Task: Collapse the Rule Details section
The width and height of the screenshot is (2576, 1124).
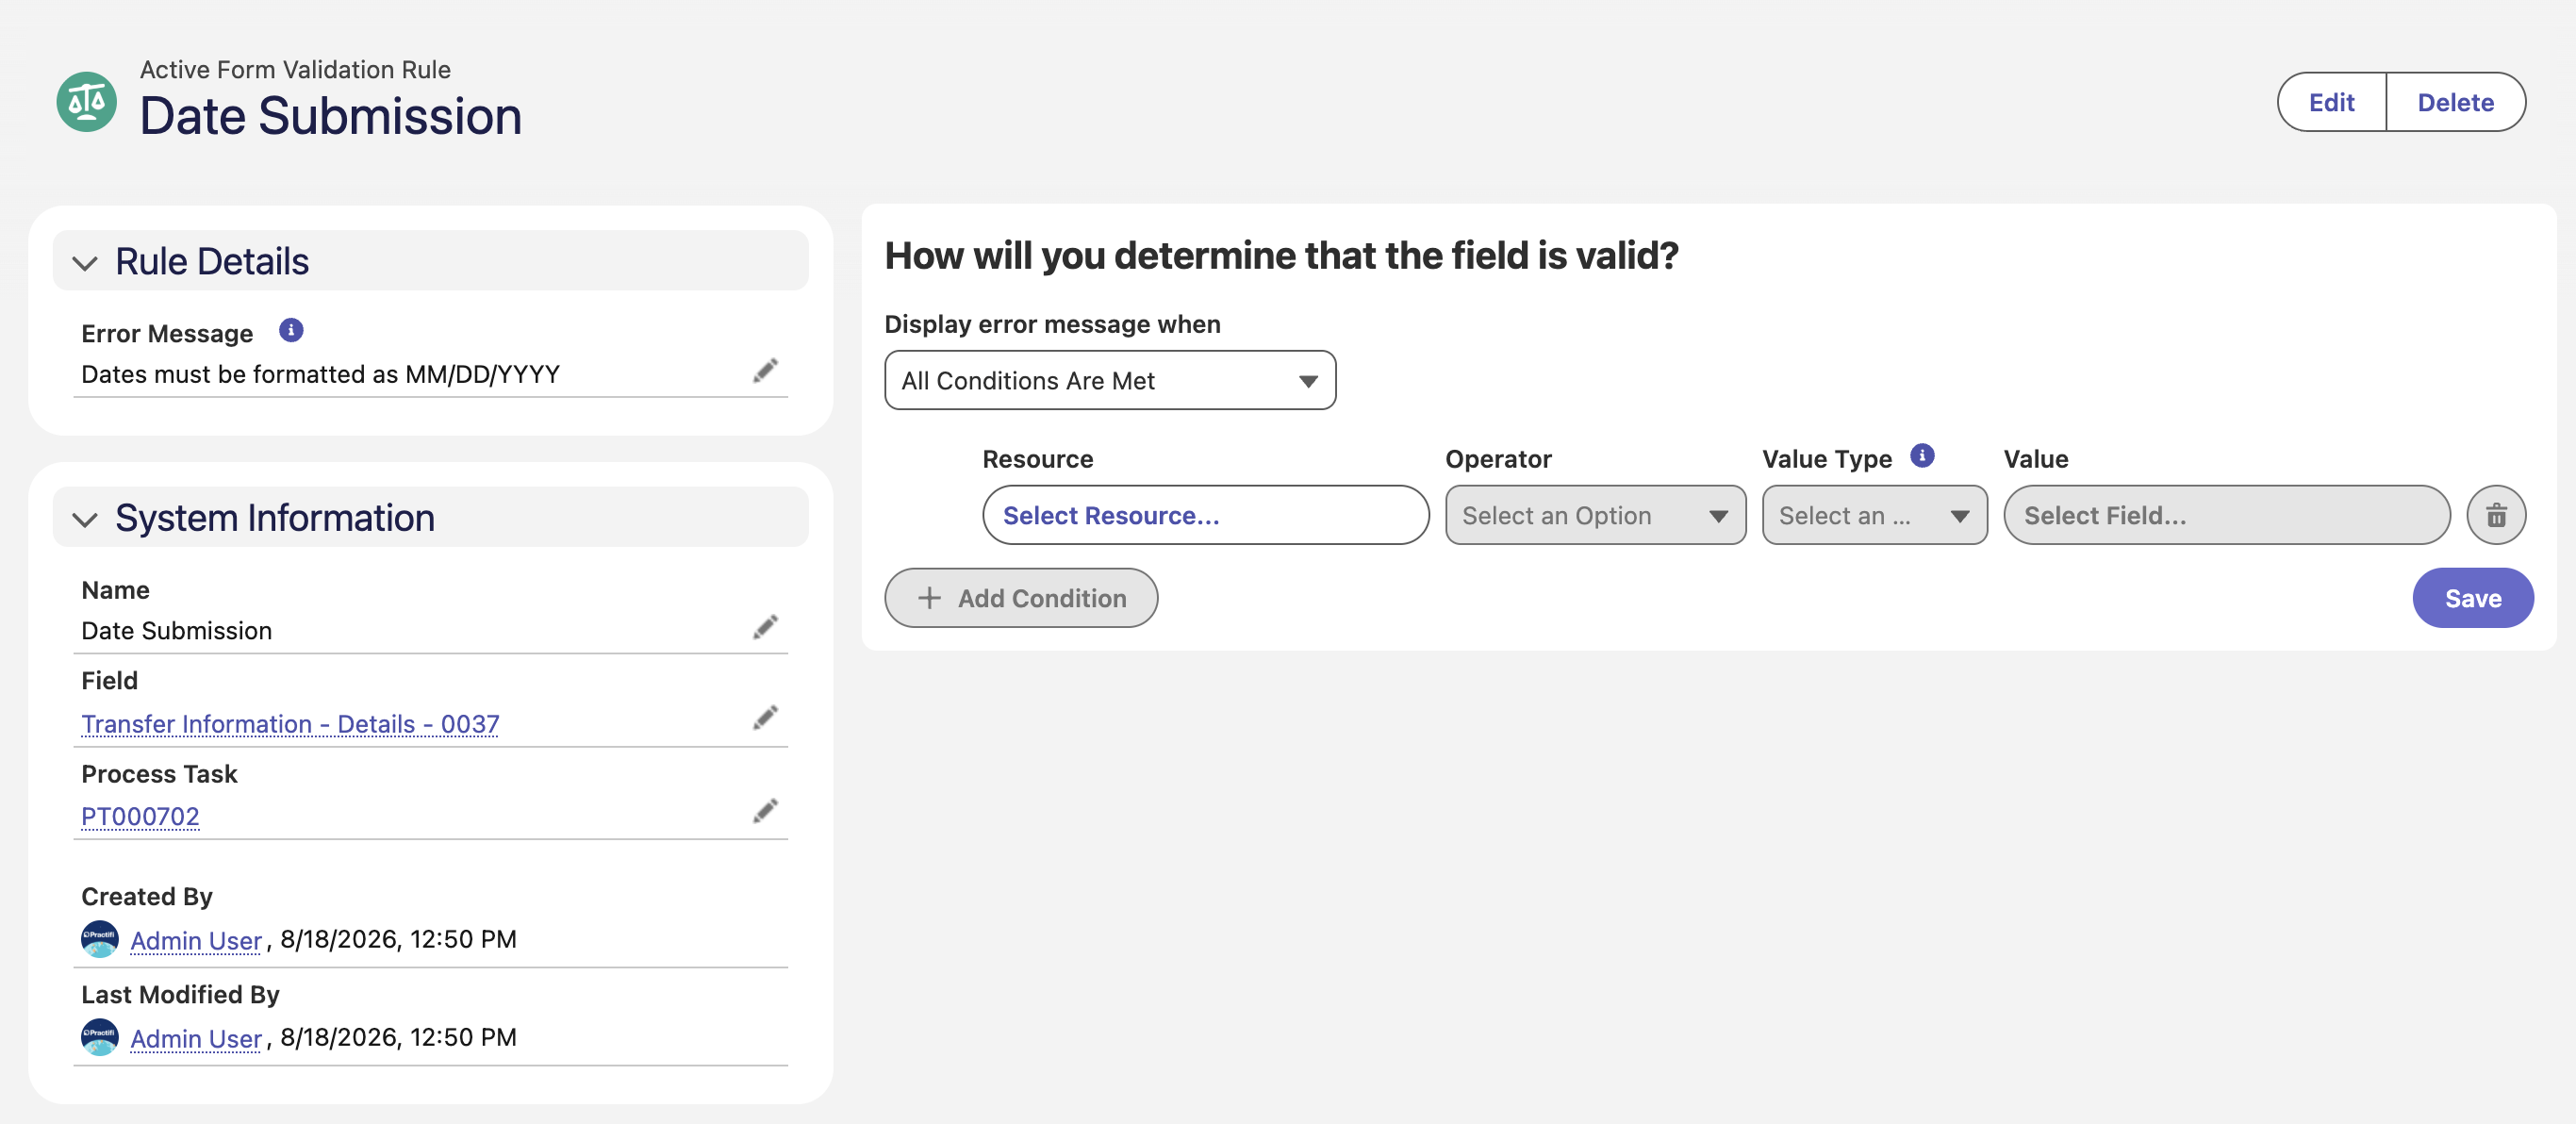Action: [x=85, y=263]
